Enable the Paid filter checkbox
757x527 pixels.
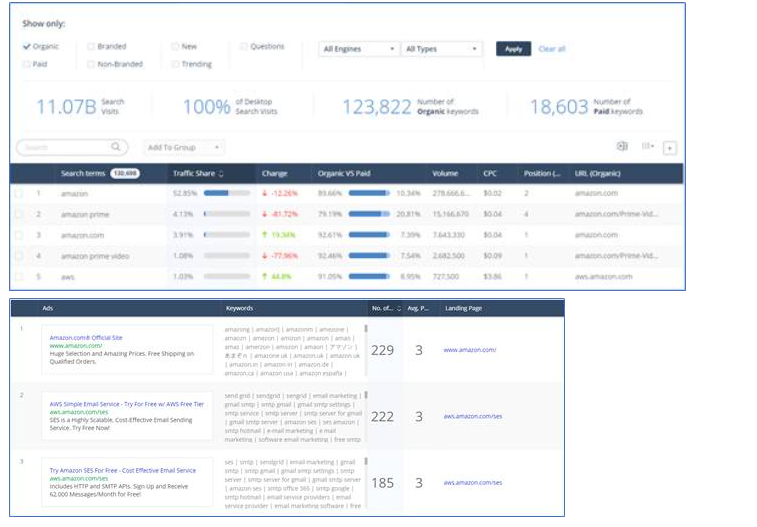[27, 64]
